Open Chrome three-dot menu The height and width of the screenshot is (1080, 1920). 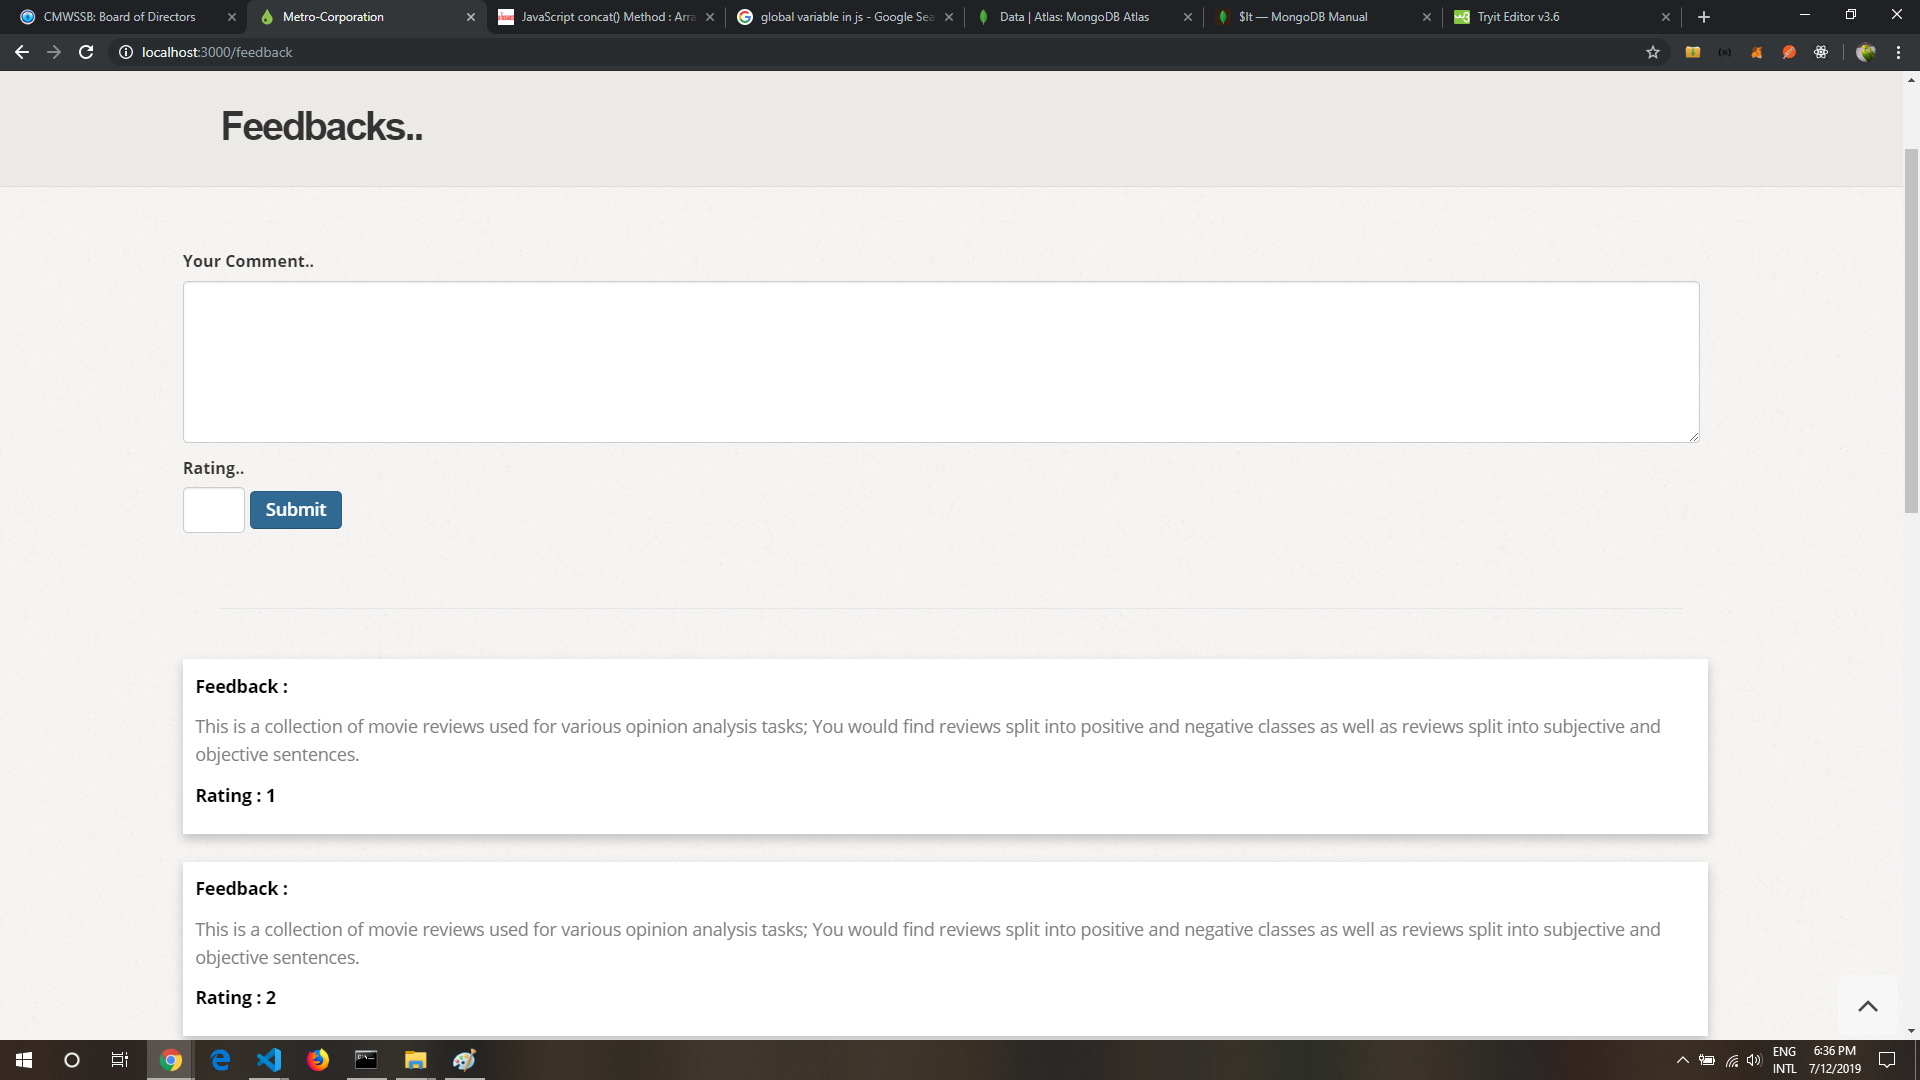[x=1898, y=52]
